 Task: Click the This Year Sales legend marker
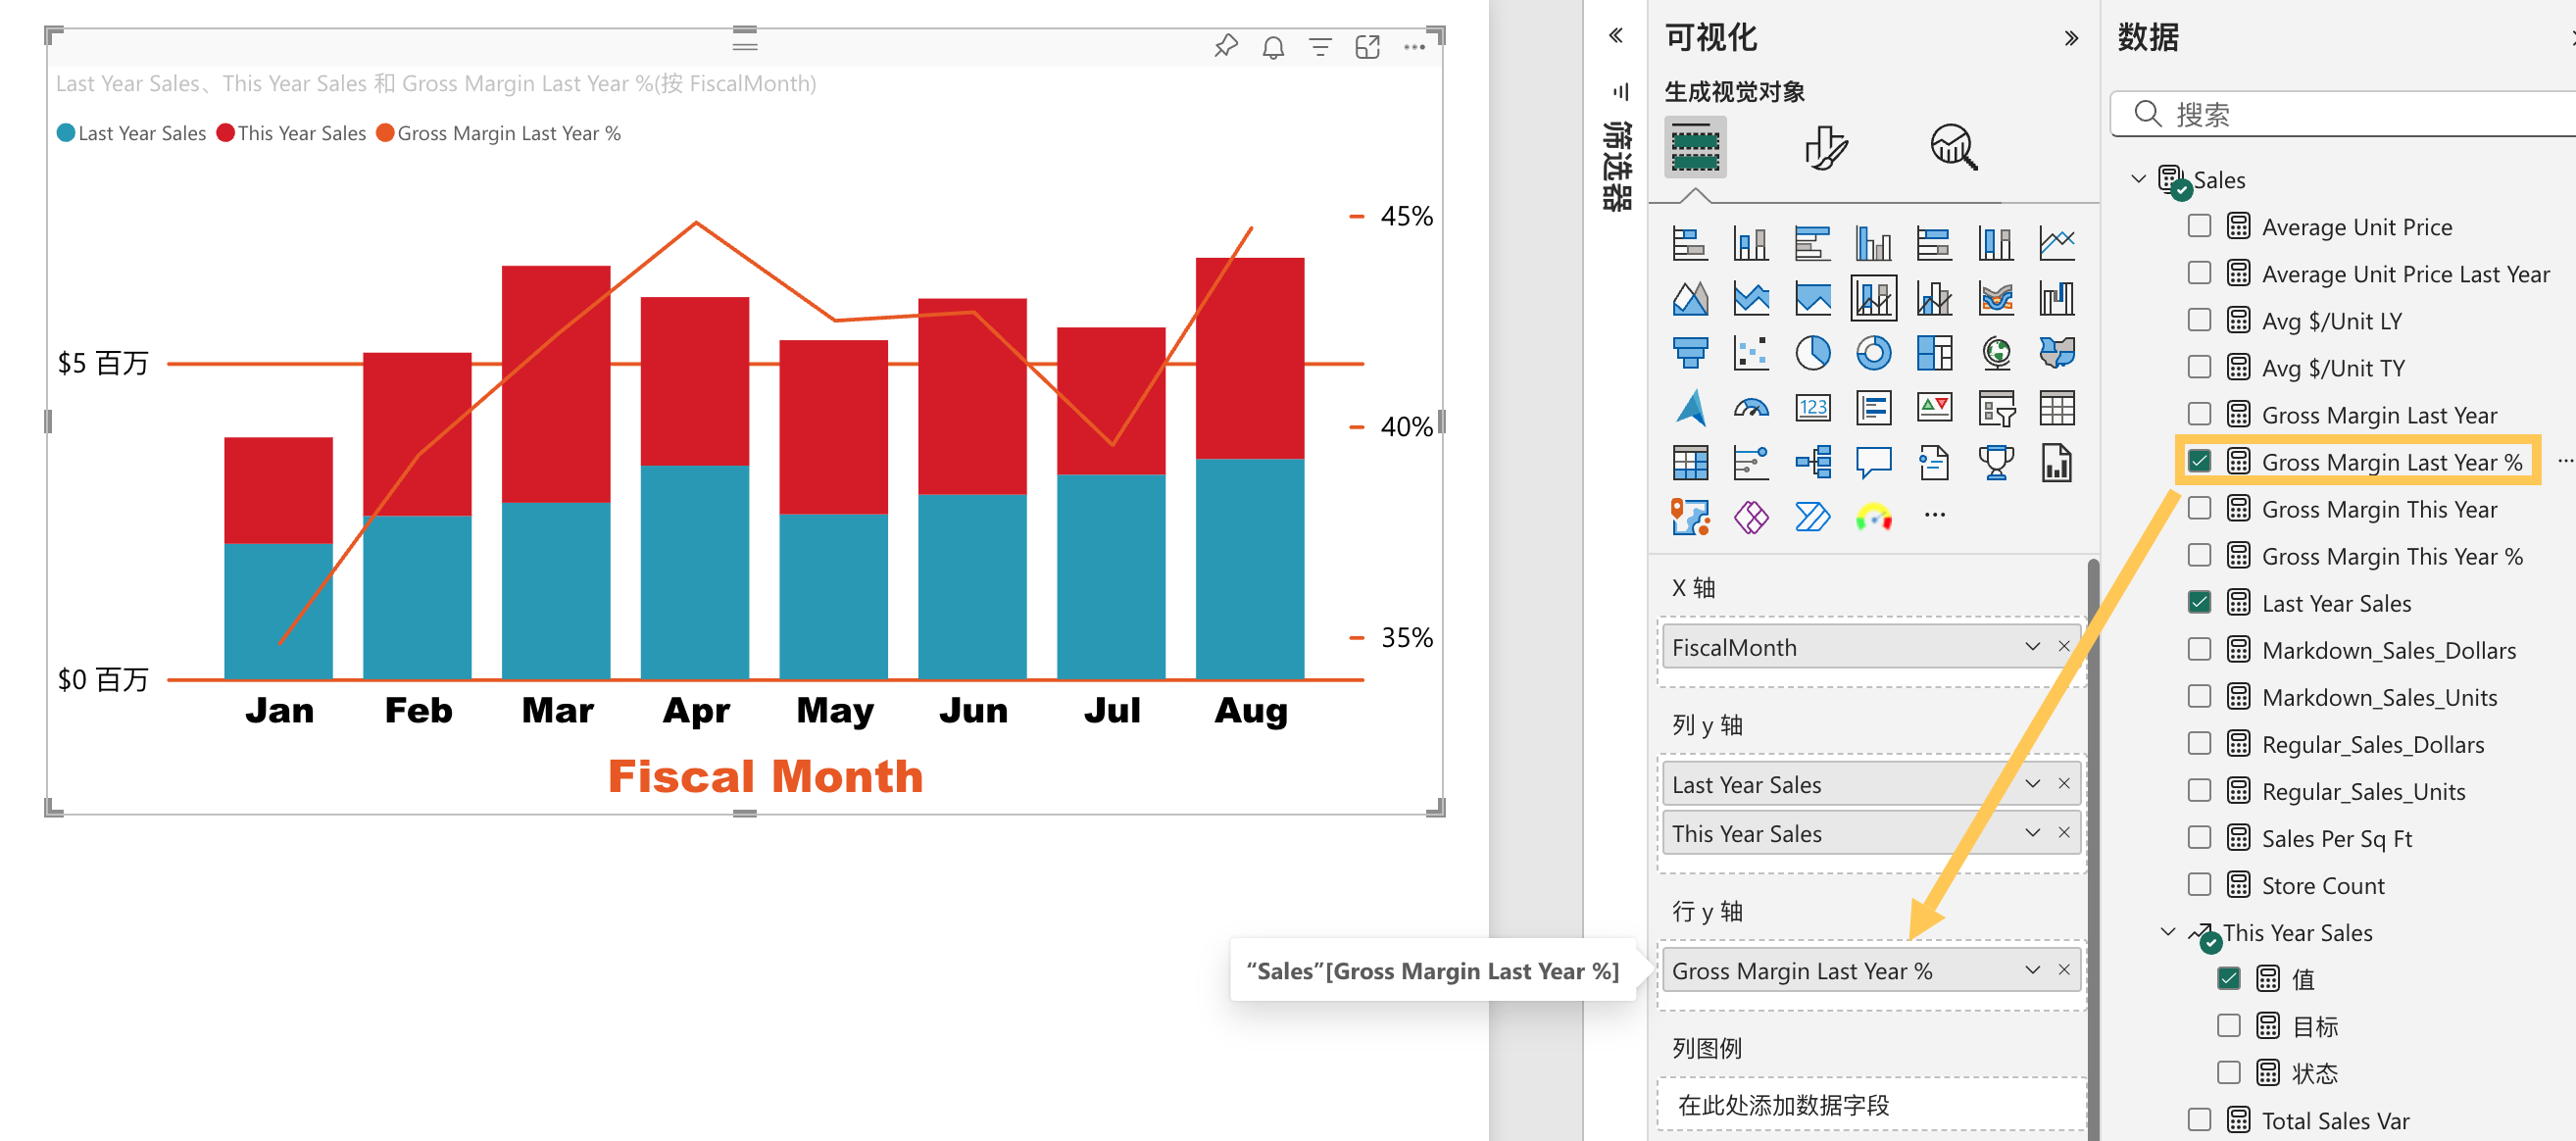(225, 133)
